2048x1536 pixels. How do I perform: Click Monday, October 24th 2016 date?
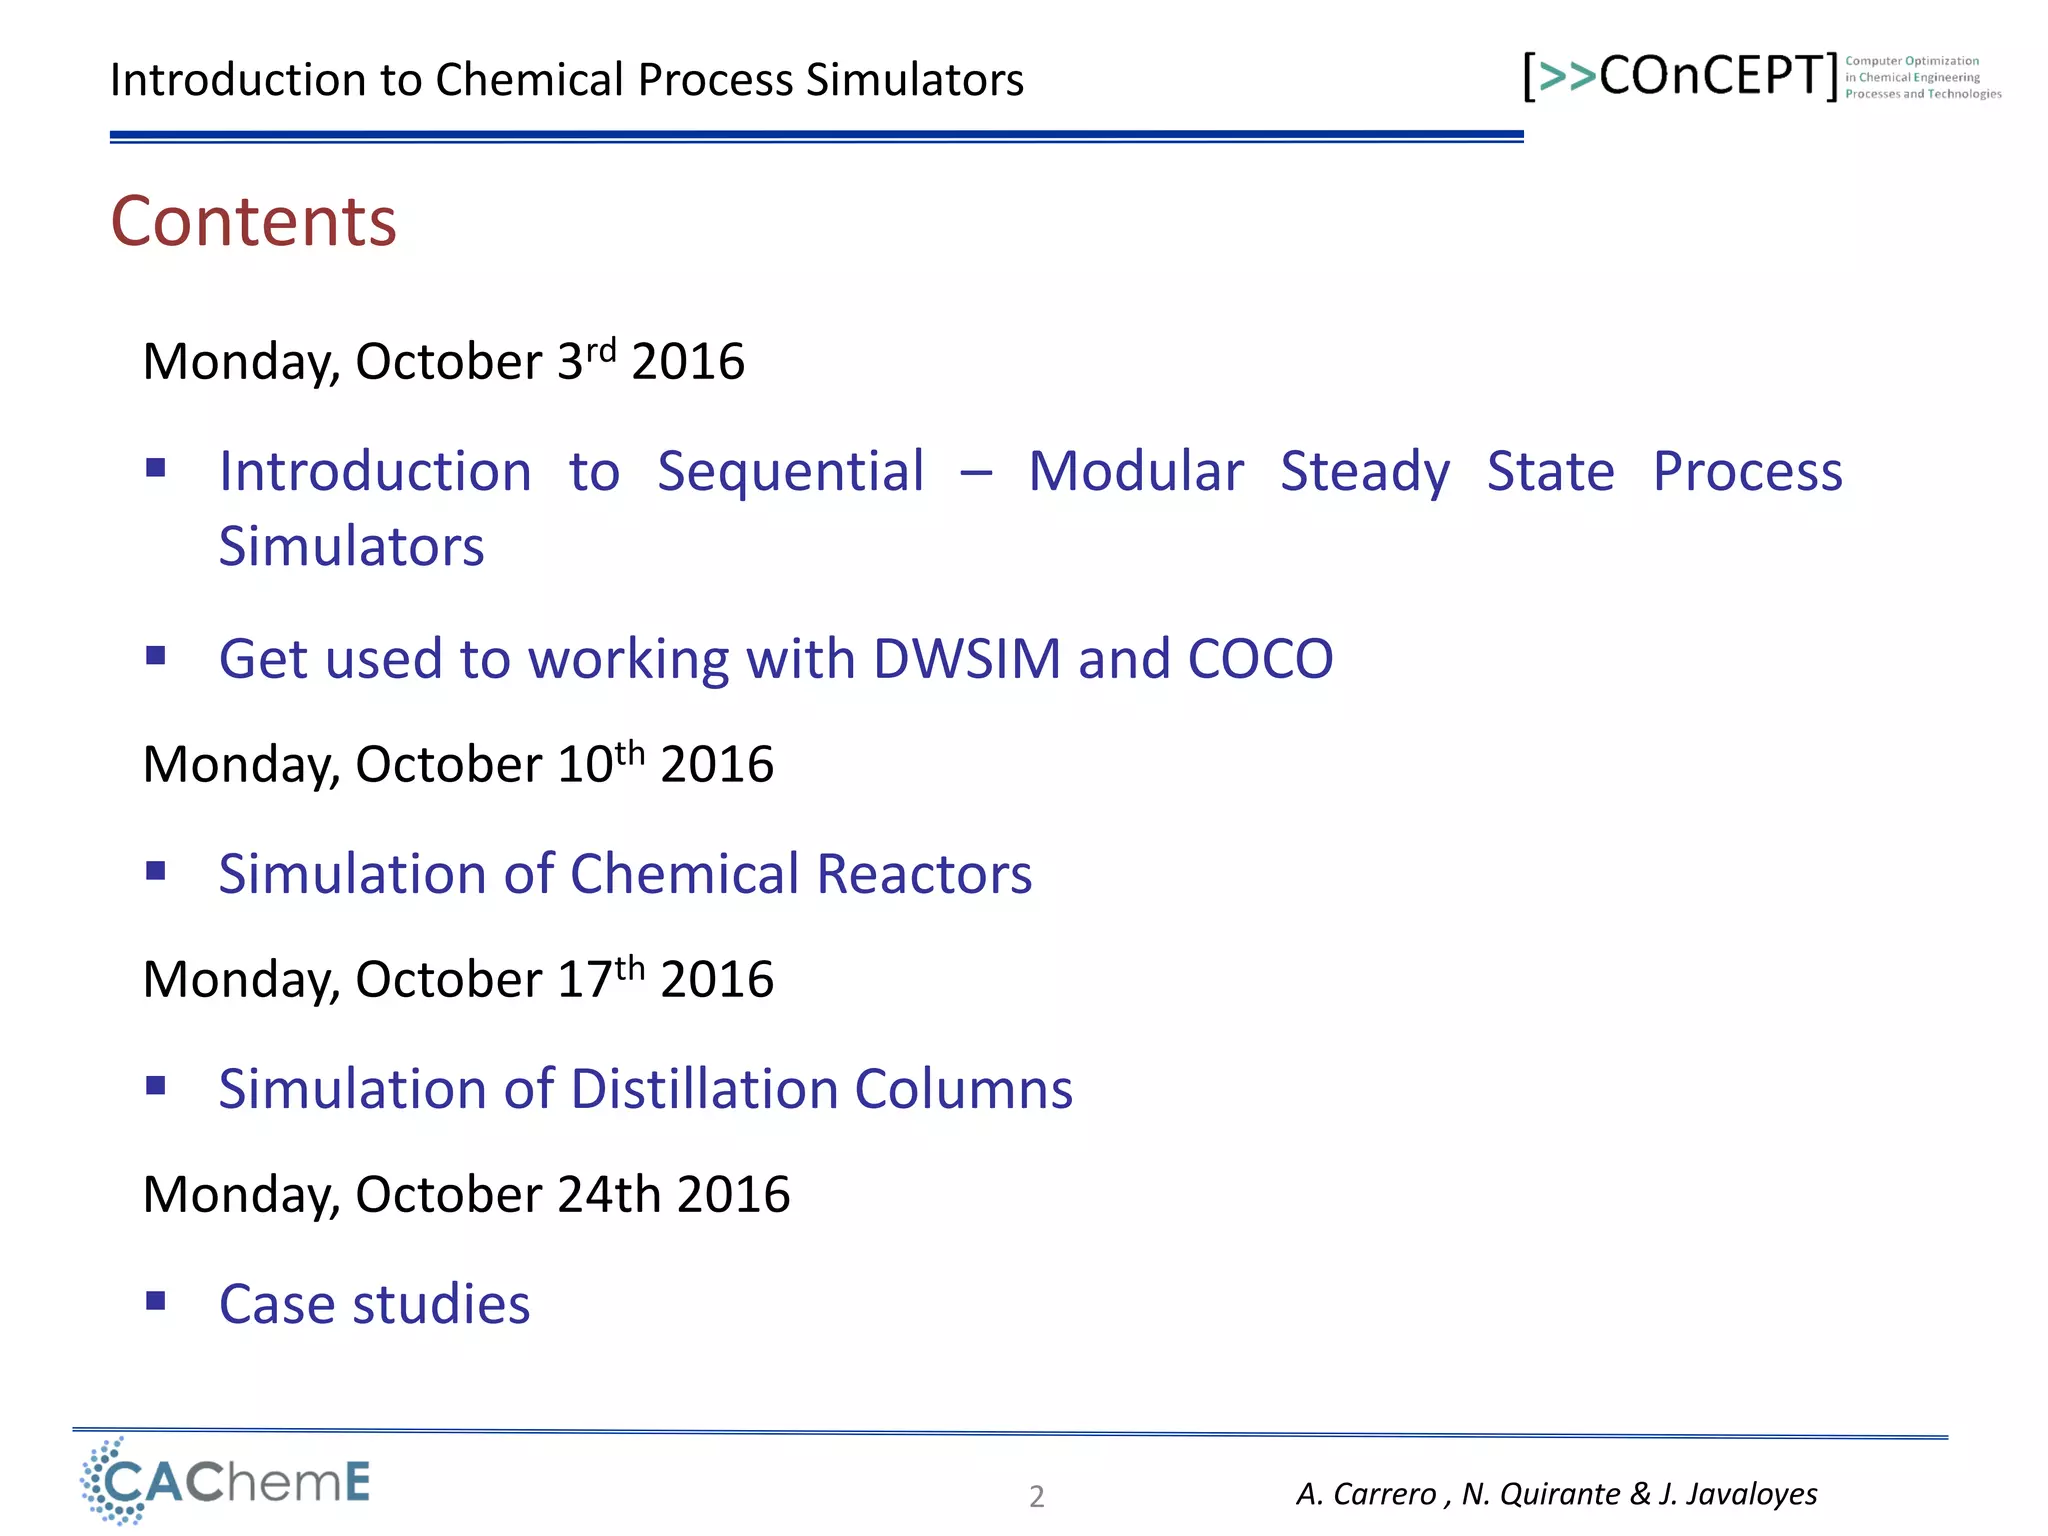466,1194
